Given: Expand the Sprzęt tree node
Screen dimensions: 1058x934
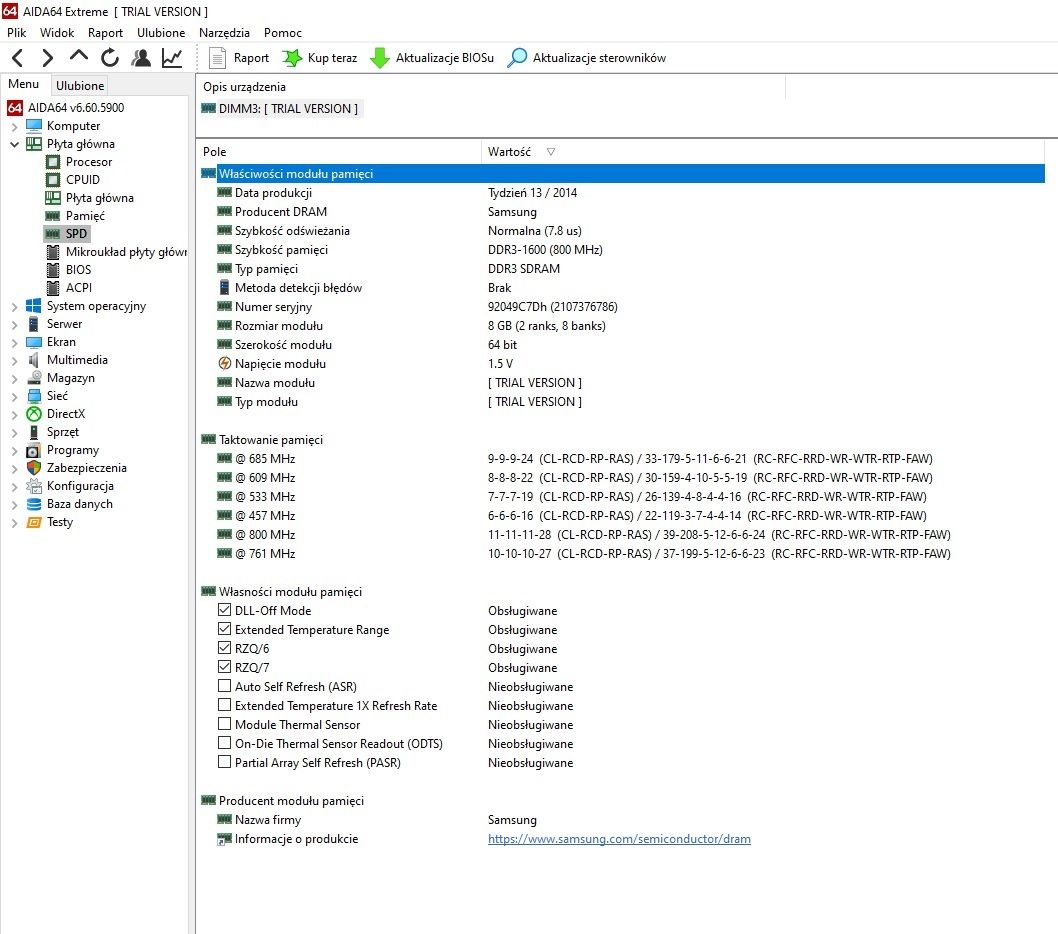Looking at the screenshot, I should tap(14, 433).
